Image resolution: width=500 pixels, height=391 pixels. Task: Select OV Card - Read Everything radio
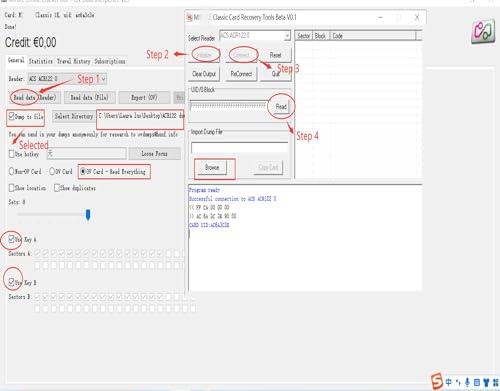(x=83, y=171)
